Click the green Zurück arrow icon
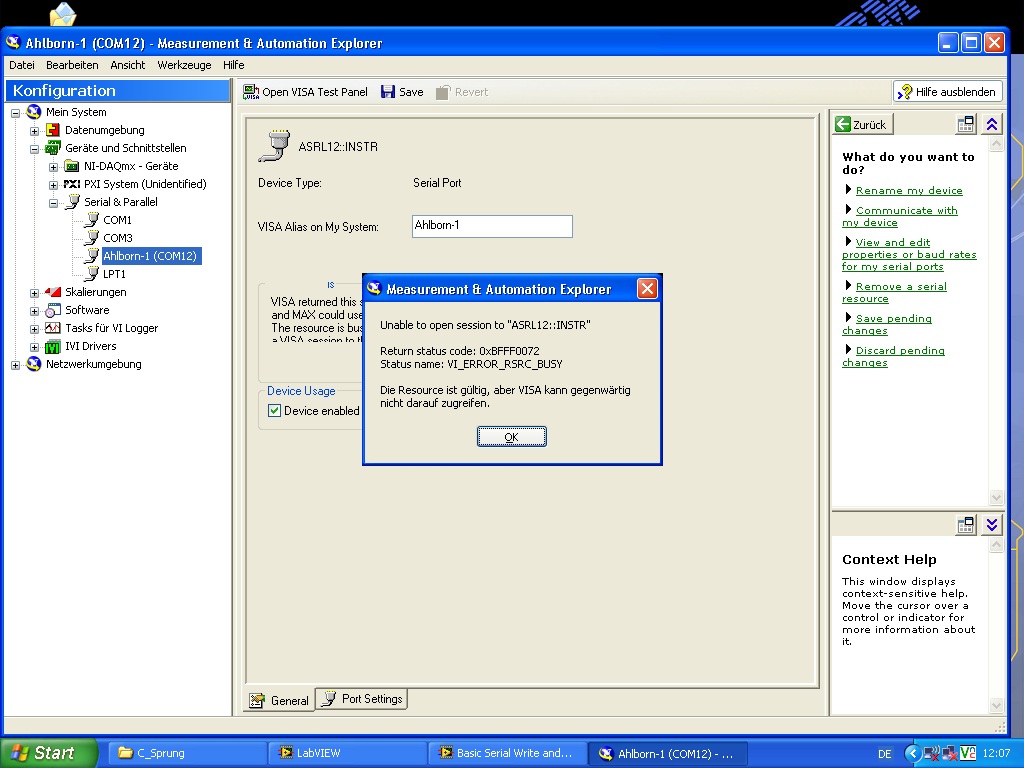Image resolution: width=1024 pixels, height=768 pixels. [x=843, y=124]
